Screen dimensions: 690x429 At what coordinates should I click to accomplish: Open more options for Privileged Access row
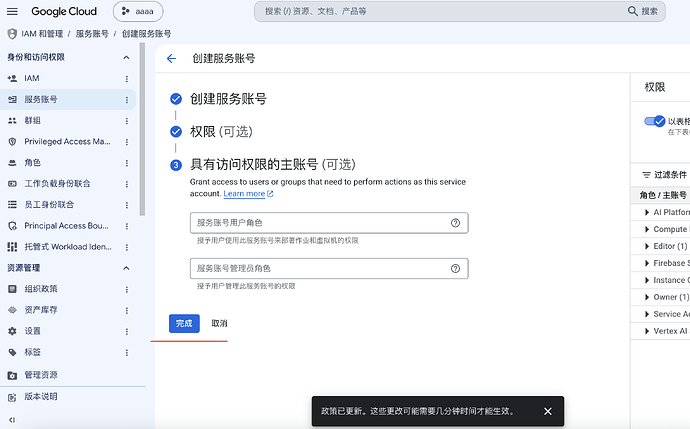127,142
